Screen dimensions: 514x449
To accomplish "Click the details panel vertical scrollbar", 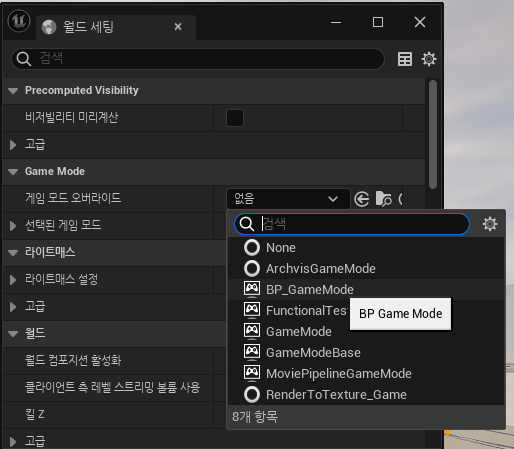I will pos(433,135).
